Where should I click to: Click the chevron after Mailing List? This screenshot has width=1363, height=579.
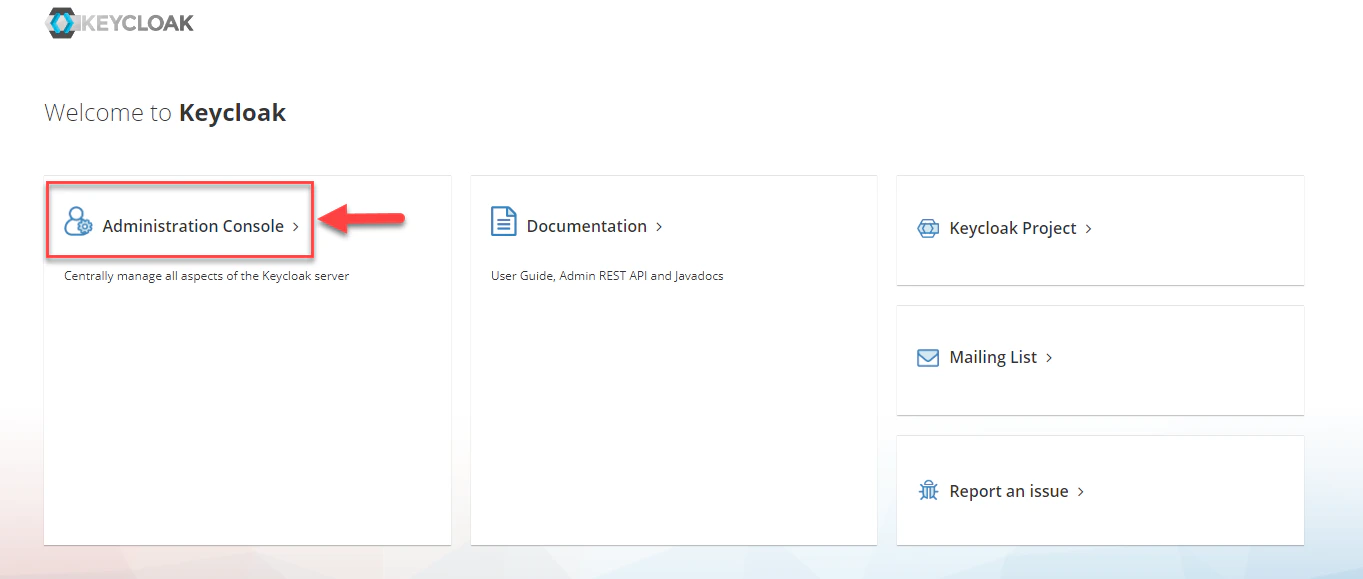coord(1049,358)
